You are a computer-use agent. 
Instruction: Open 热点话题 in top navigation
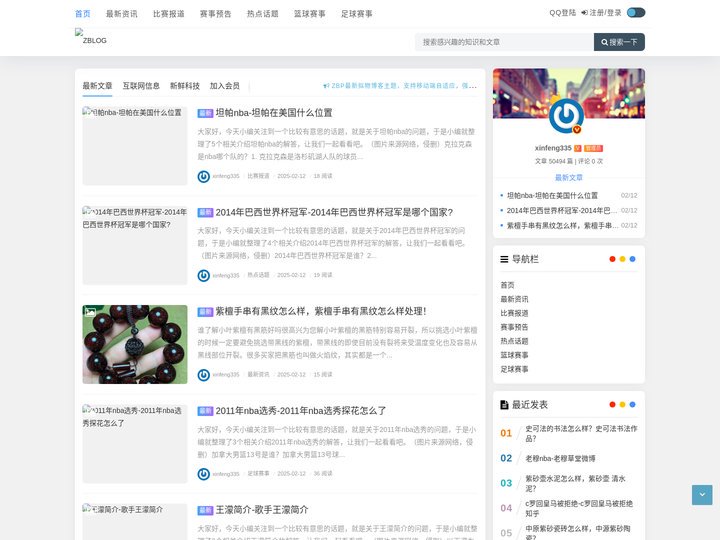tap(263, 14)
